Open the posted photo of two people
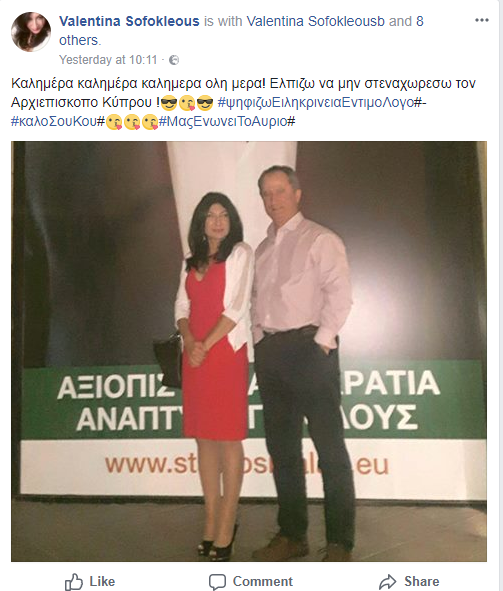Viewport: 503px width, 591px height. pos(249,351)
